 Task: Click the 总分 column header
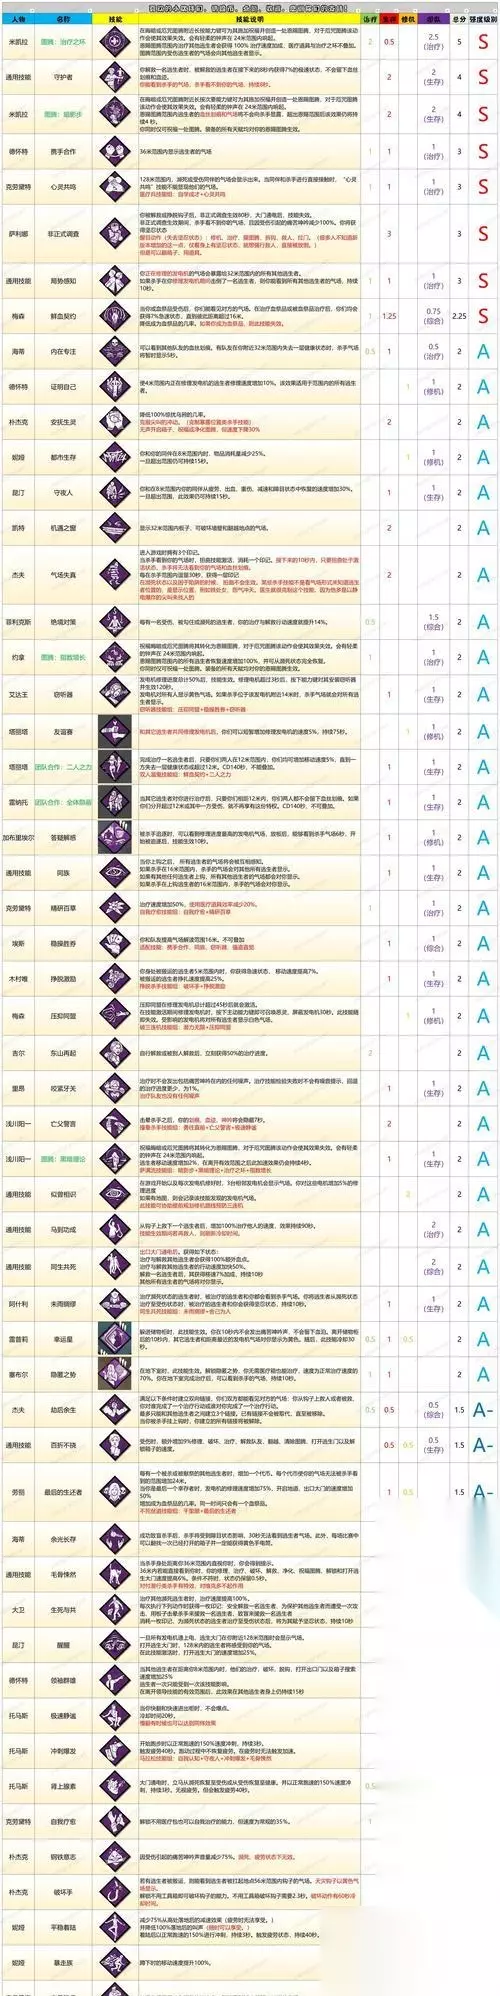[x=459, y=19]
